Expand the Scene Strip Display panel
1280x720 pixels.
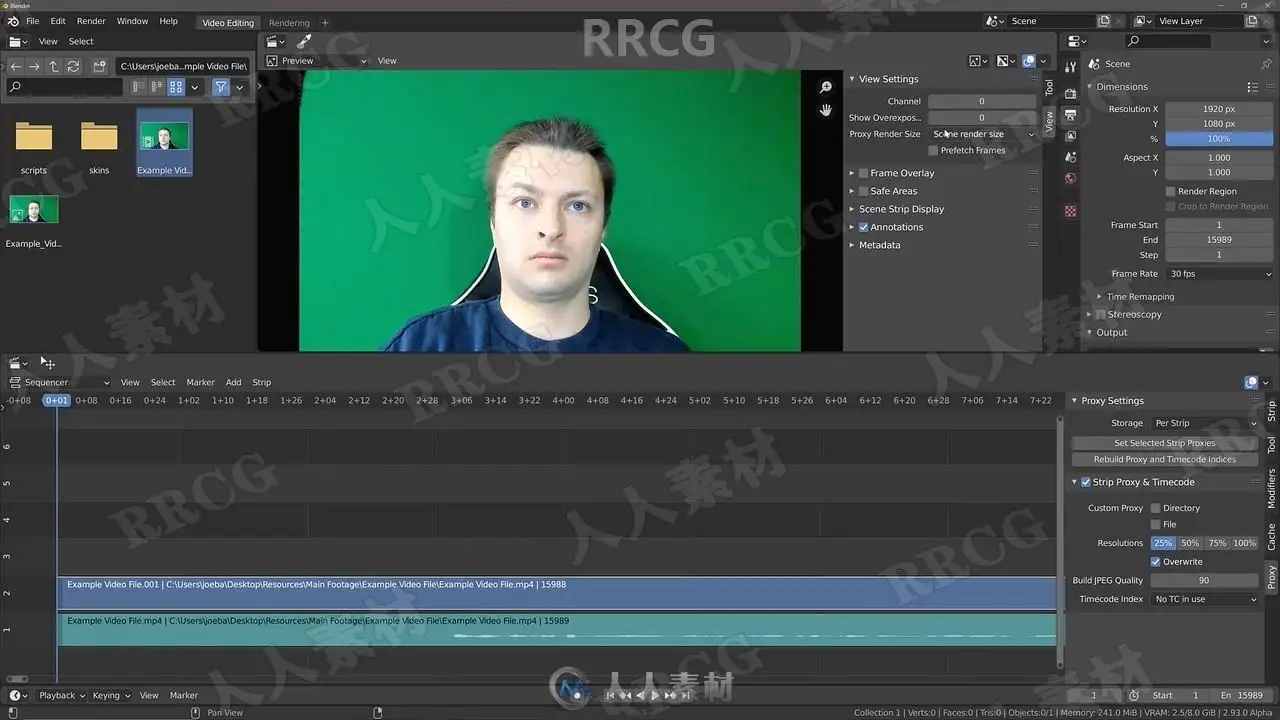[x=901, y=209]
